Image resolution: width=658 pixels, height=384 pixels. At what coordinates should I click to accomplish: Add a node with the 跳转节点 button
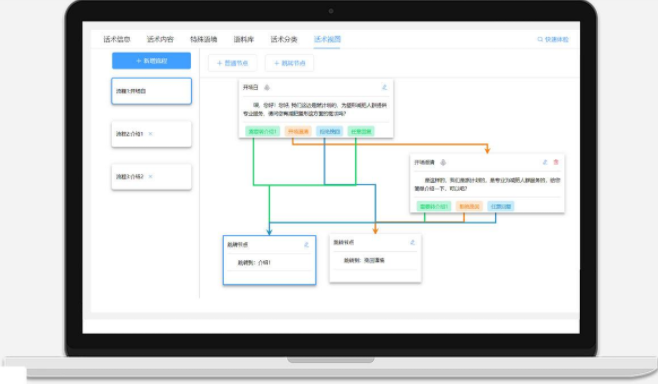coord(290,63)
